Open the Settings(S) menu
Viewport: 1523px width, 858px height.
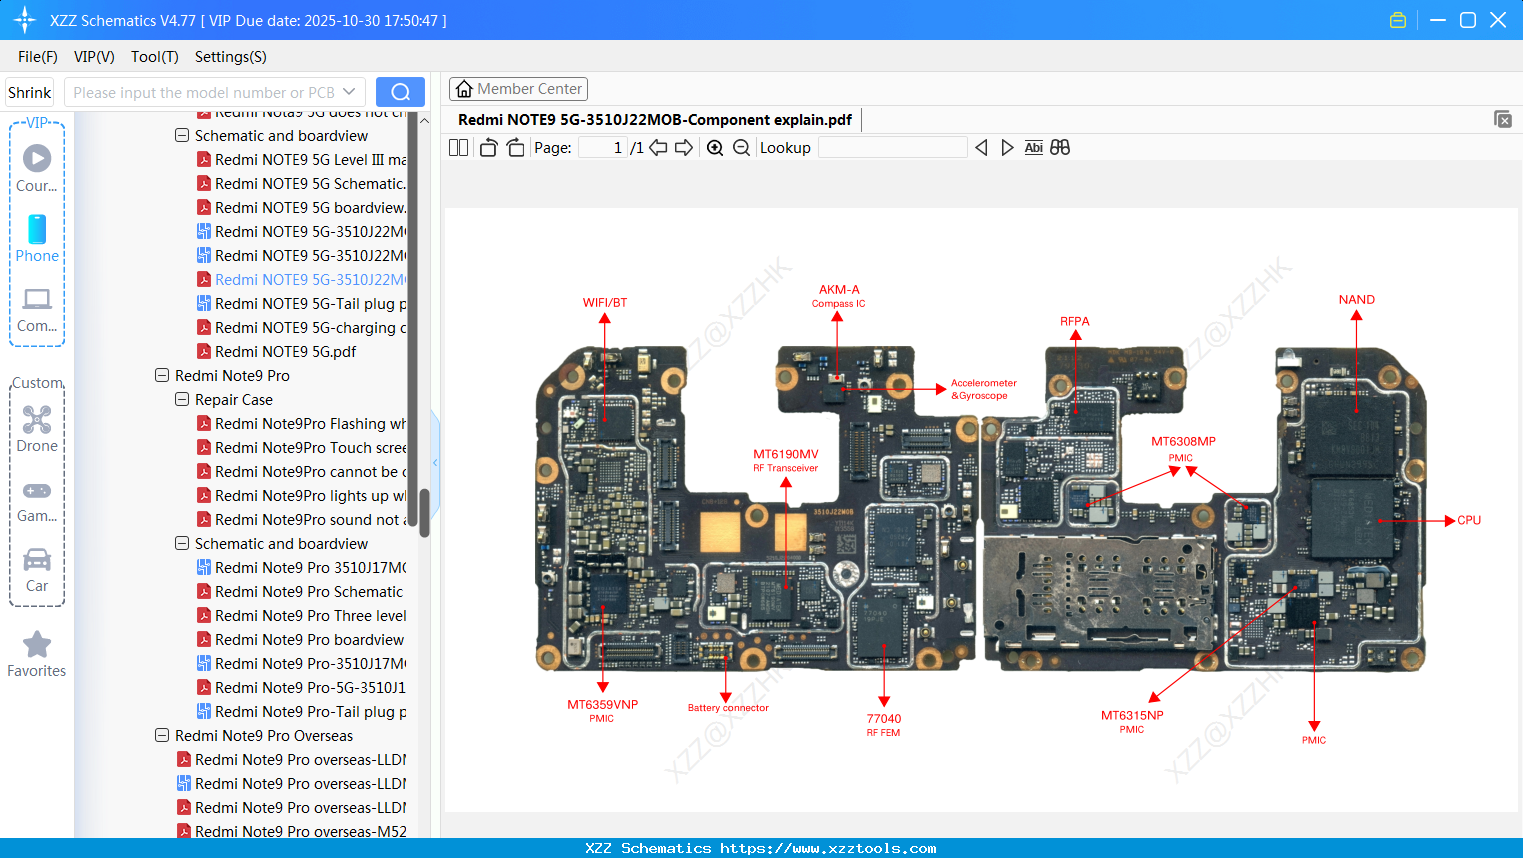click(231, 57)
